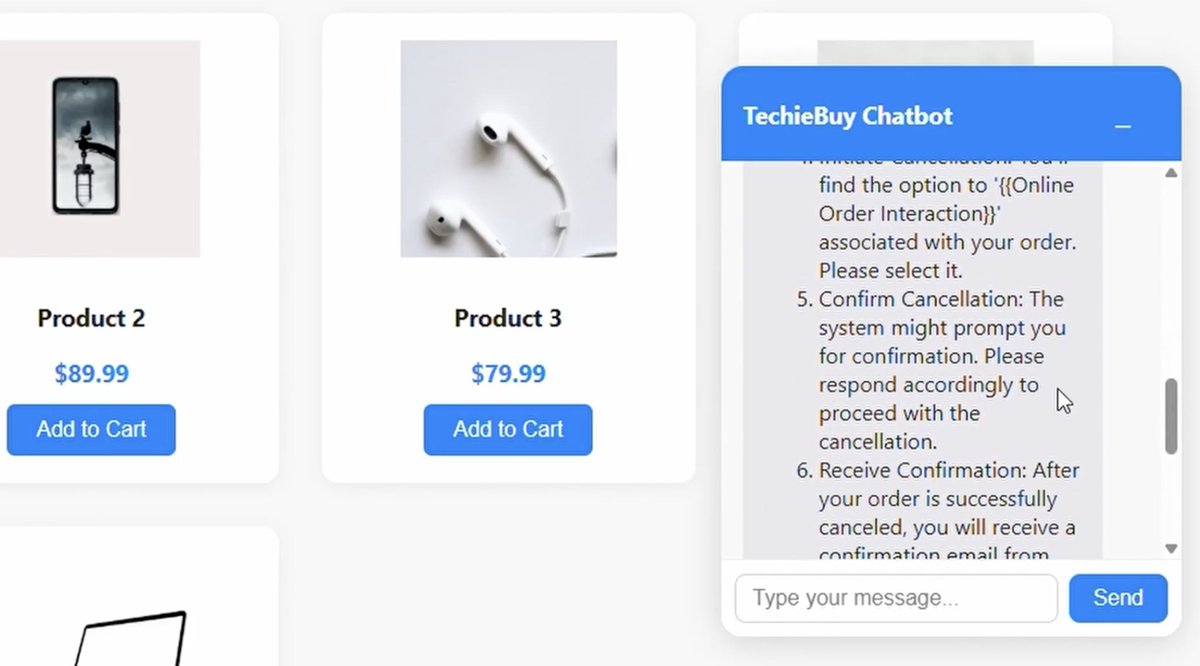Click the $79.99 price label
Screen dimensions: 1200x666
click(x=508, y=374)
